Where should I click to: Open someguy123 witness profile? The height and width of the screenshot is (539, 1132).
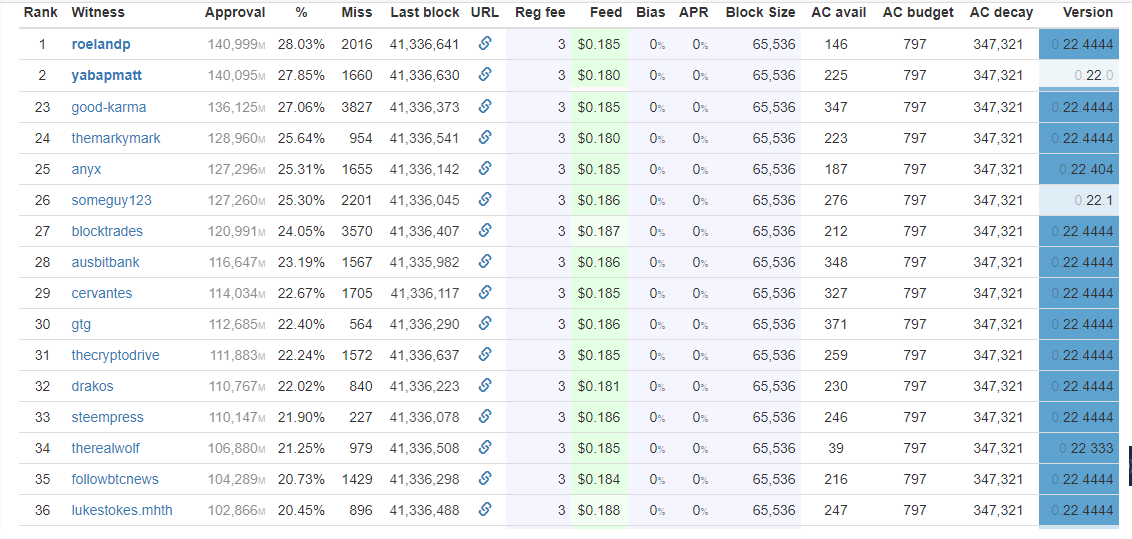click(x=111, y=200)
